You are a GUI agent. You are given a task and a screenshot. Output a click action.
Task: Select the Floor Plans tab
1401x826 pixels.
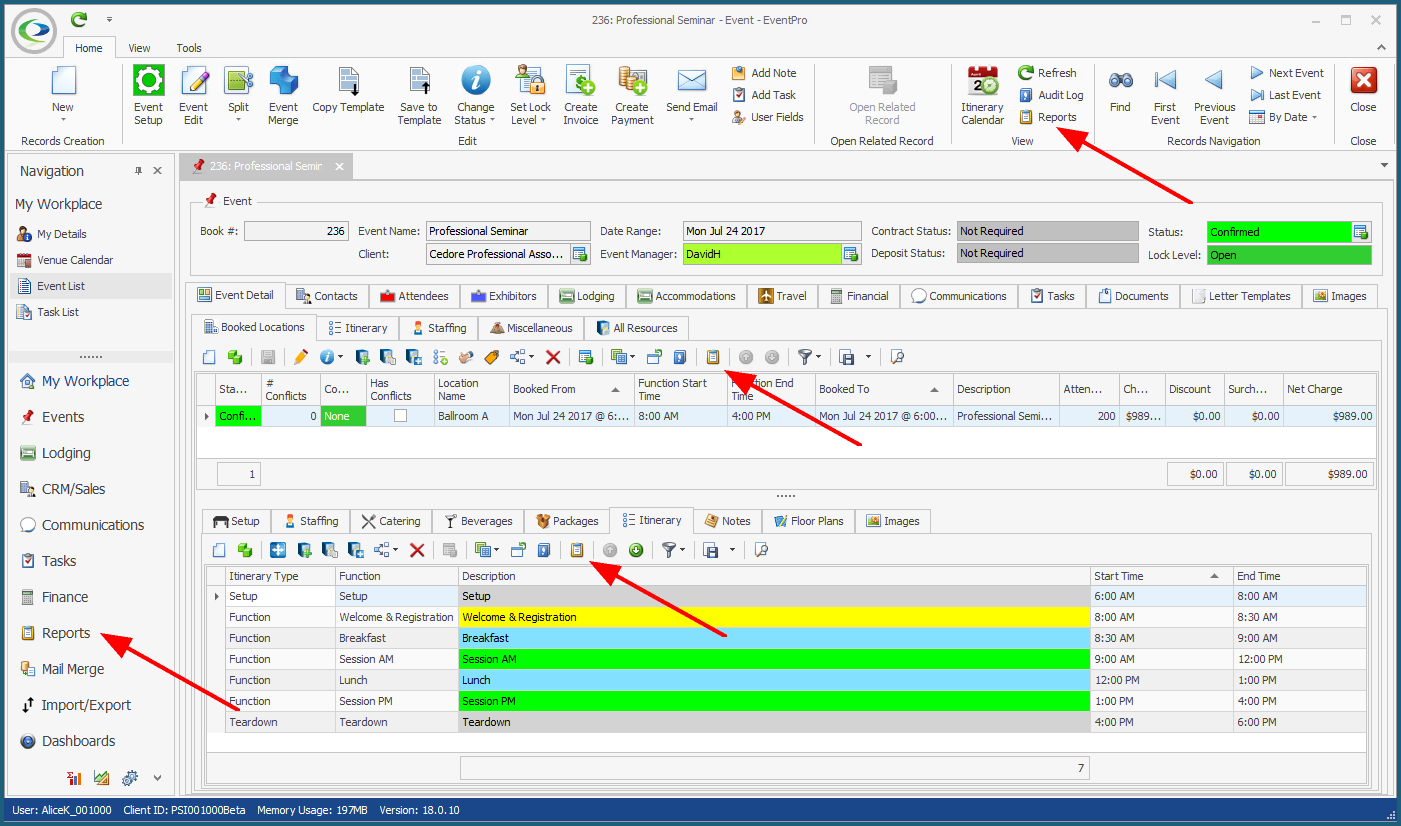coord(807,521)
